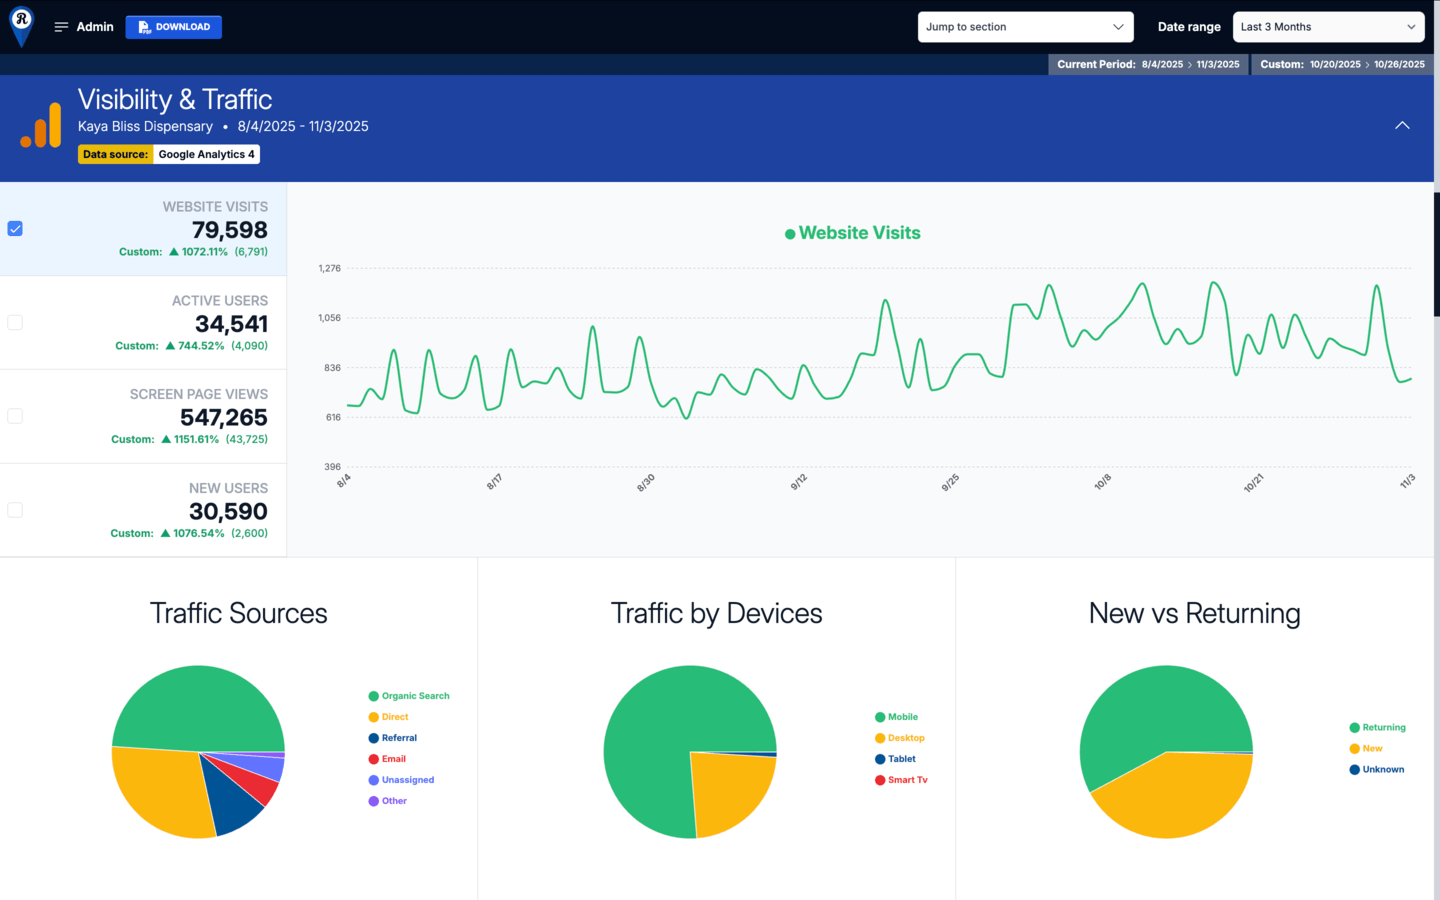
Task: Toggle the Mobile legend marker
Action: point(880,717)
